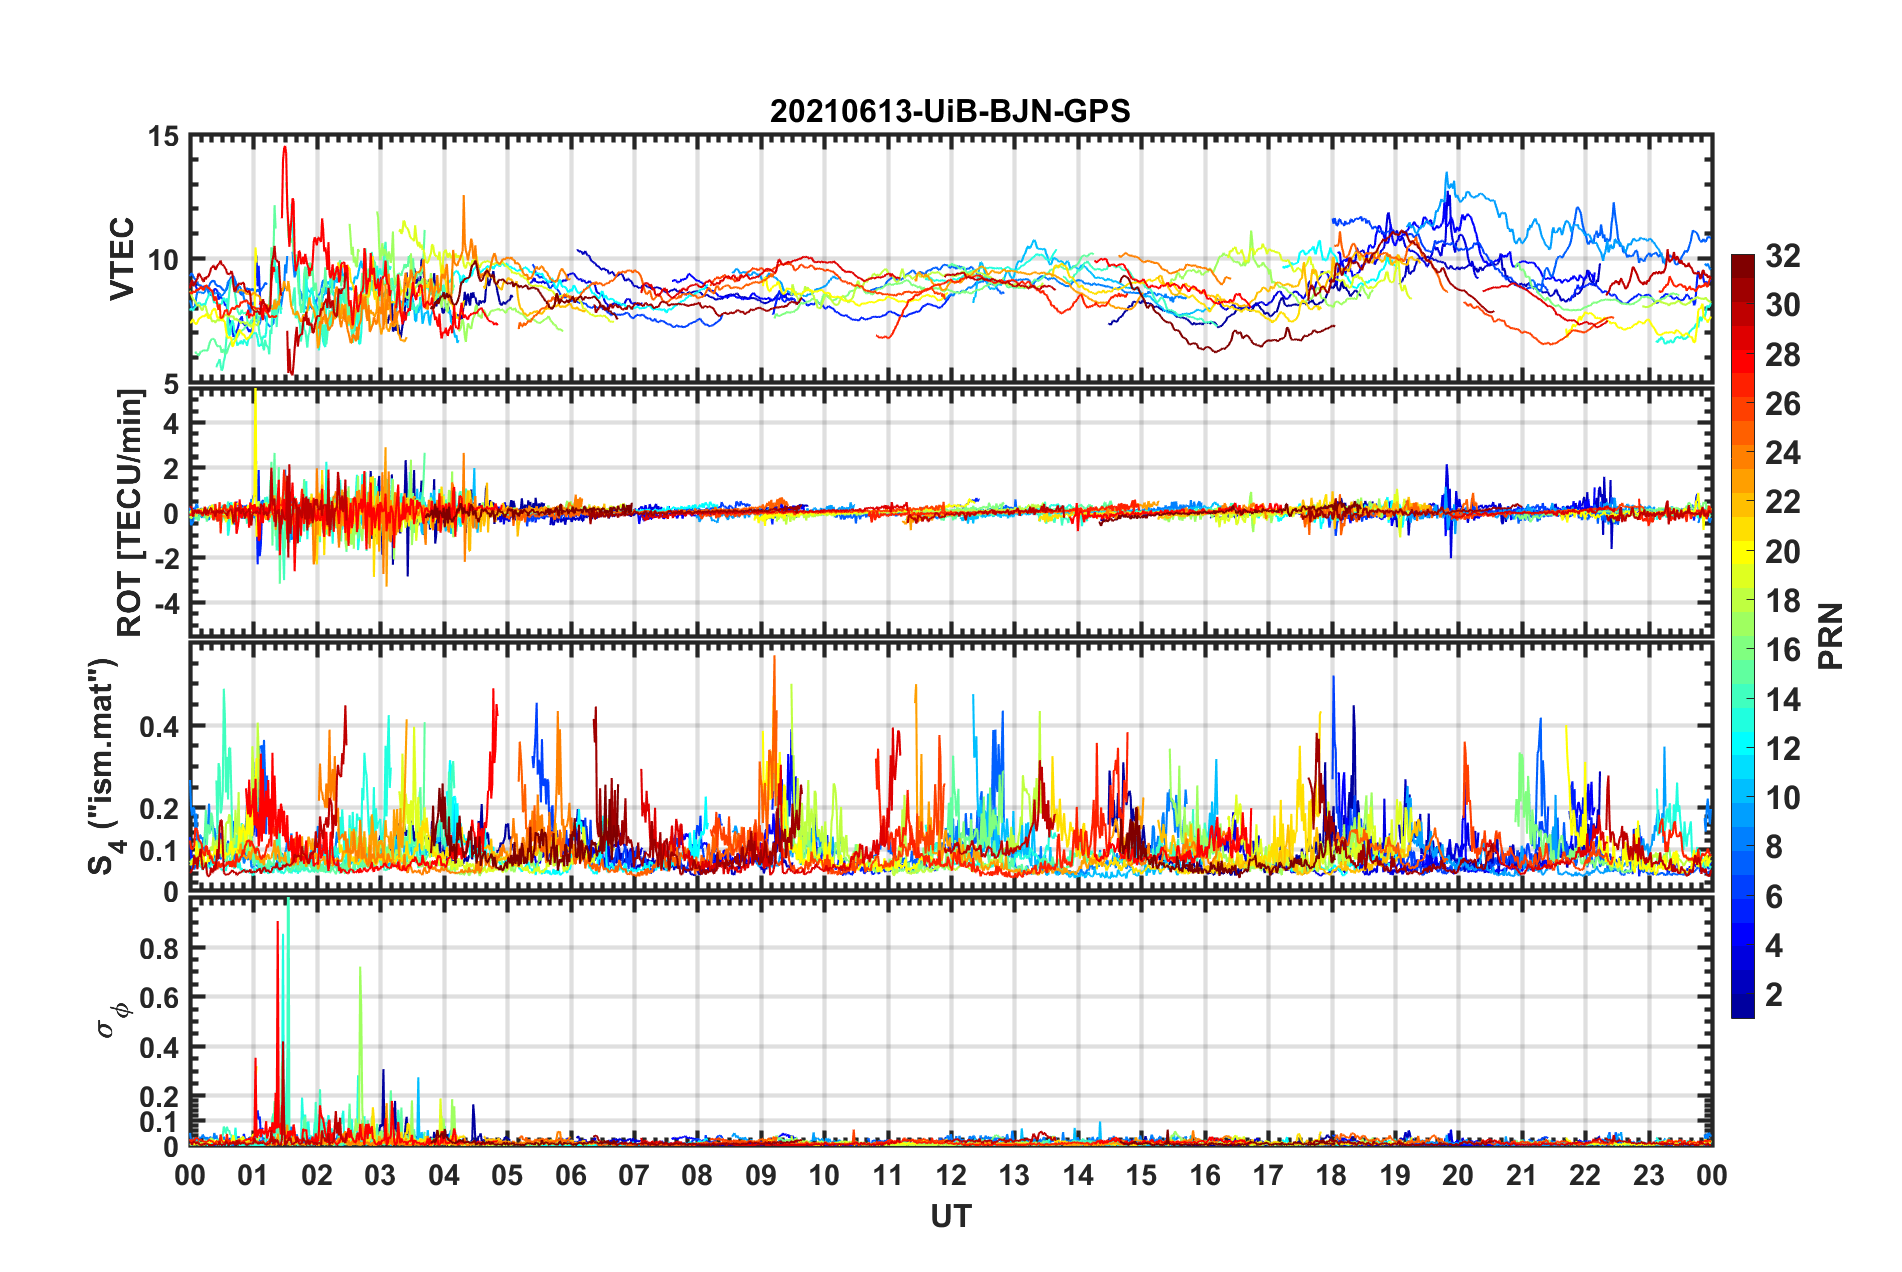1902x1272 pixels.
Task: Click x-axis tick label 06
Action: click(x=571, y=1175)
